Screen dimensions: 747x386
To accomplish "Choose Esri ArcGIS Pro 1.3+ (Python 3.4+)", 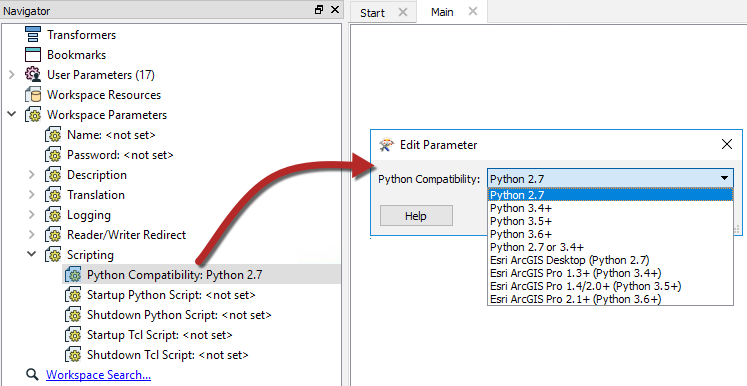I will pos(610,273).
